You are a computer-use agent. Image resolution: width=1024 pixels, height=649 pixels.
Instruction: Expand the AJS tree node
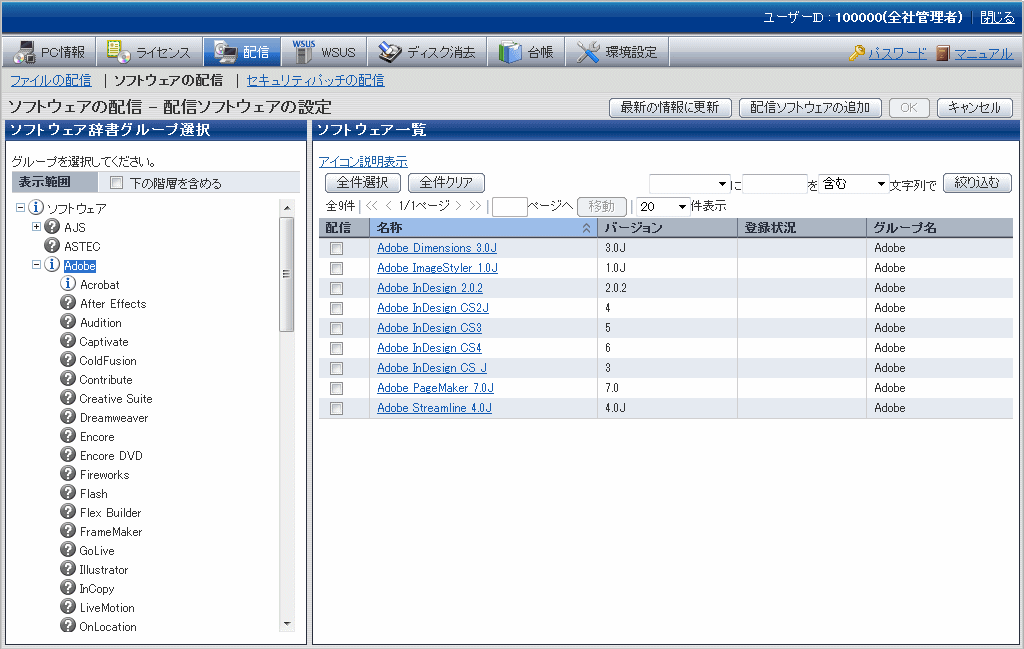[37, 227]
